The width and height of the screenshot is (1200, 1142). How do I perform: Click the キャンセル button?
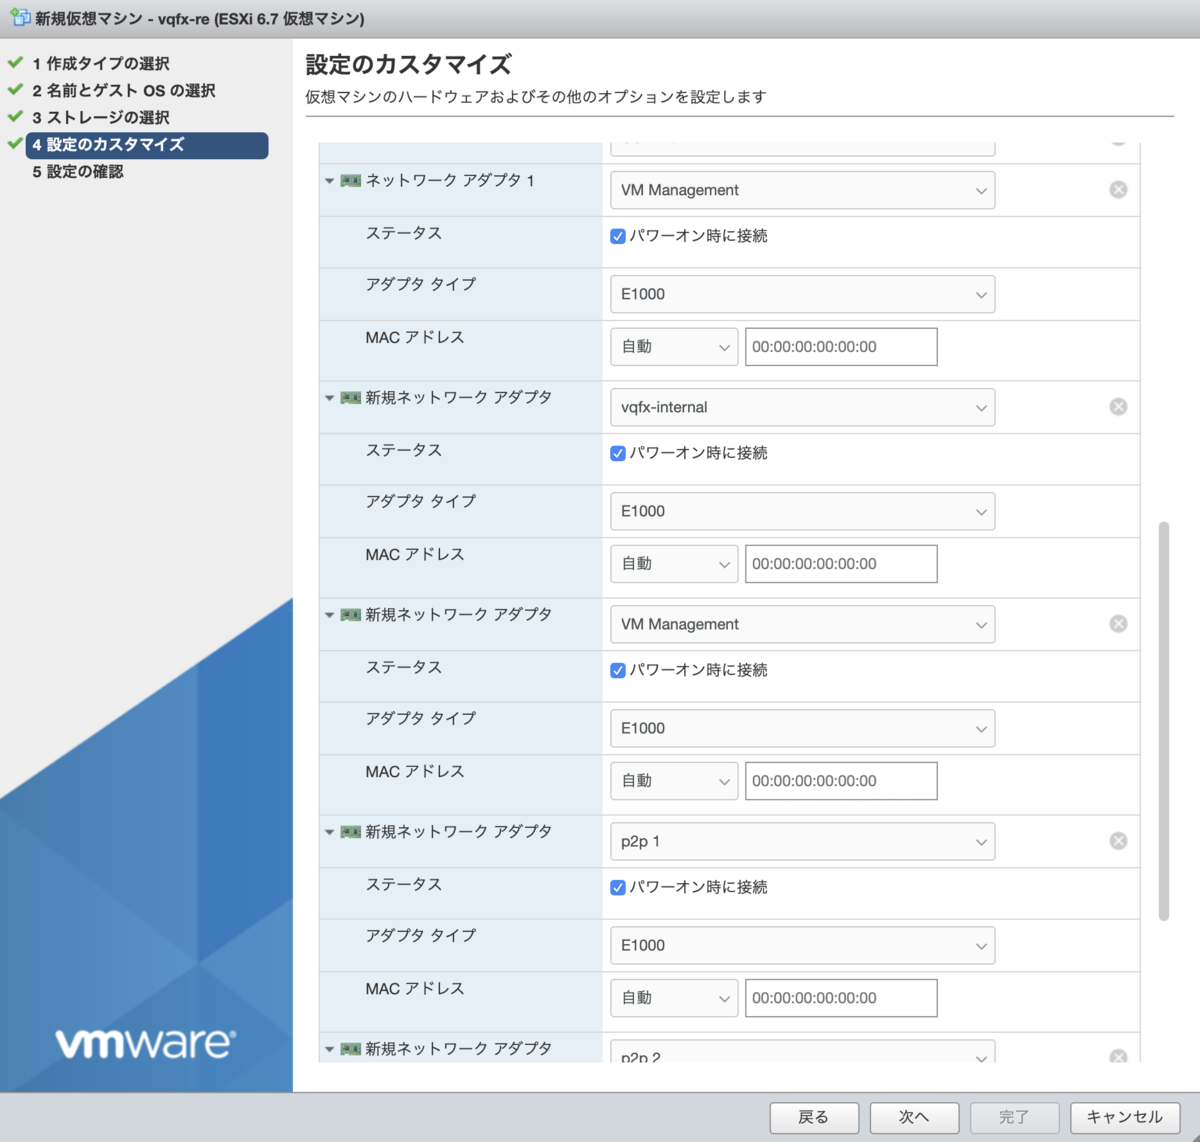1125,1117
